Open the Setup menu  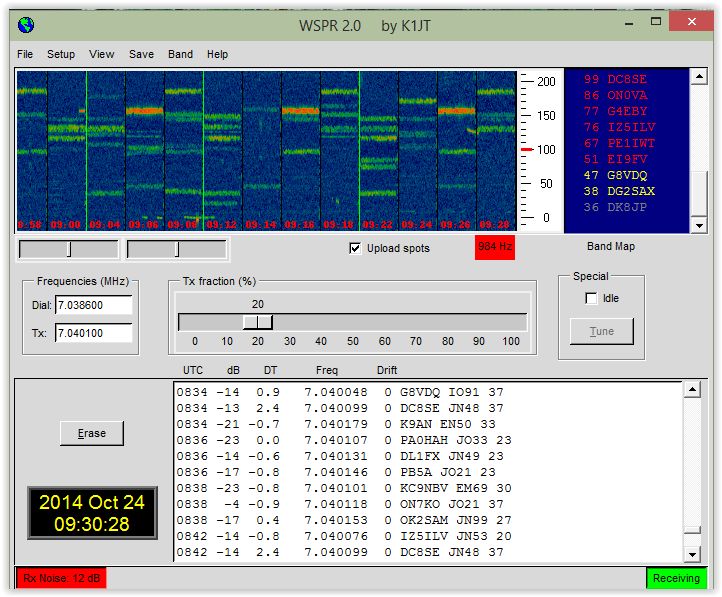[61, 54]
